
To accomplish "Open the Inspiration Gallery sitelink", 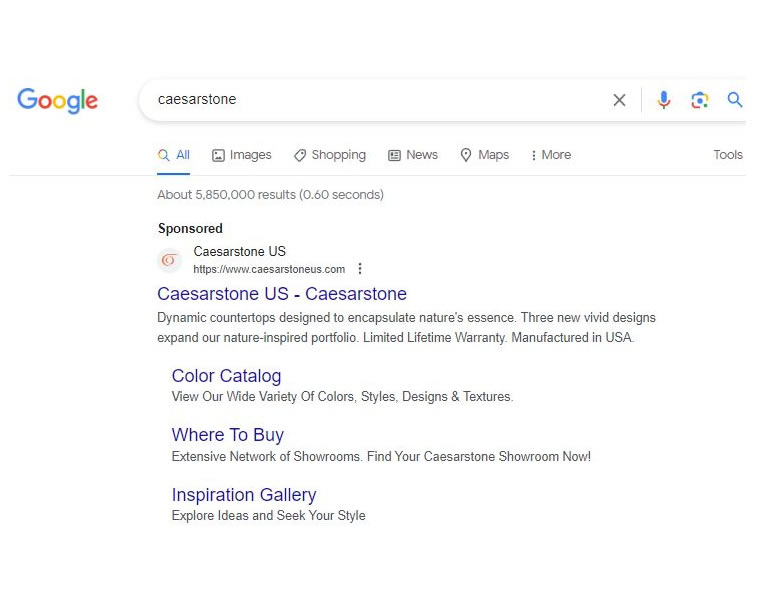I will point(244,495).
